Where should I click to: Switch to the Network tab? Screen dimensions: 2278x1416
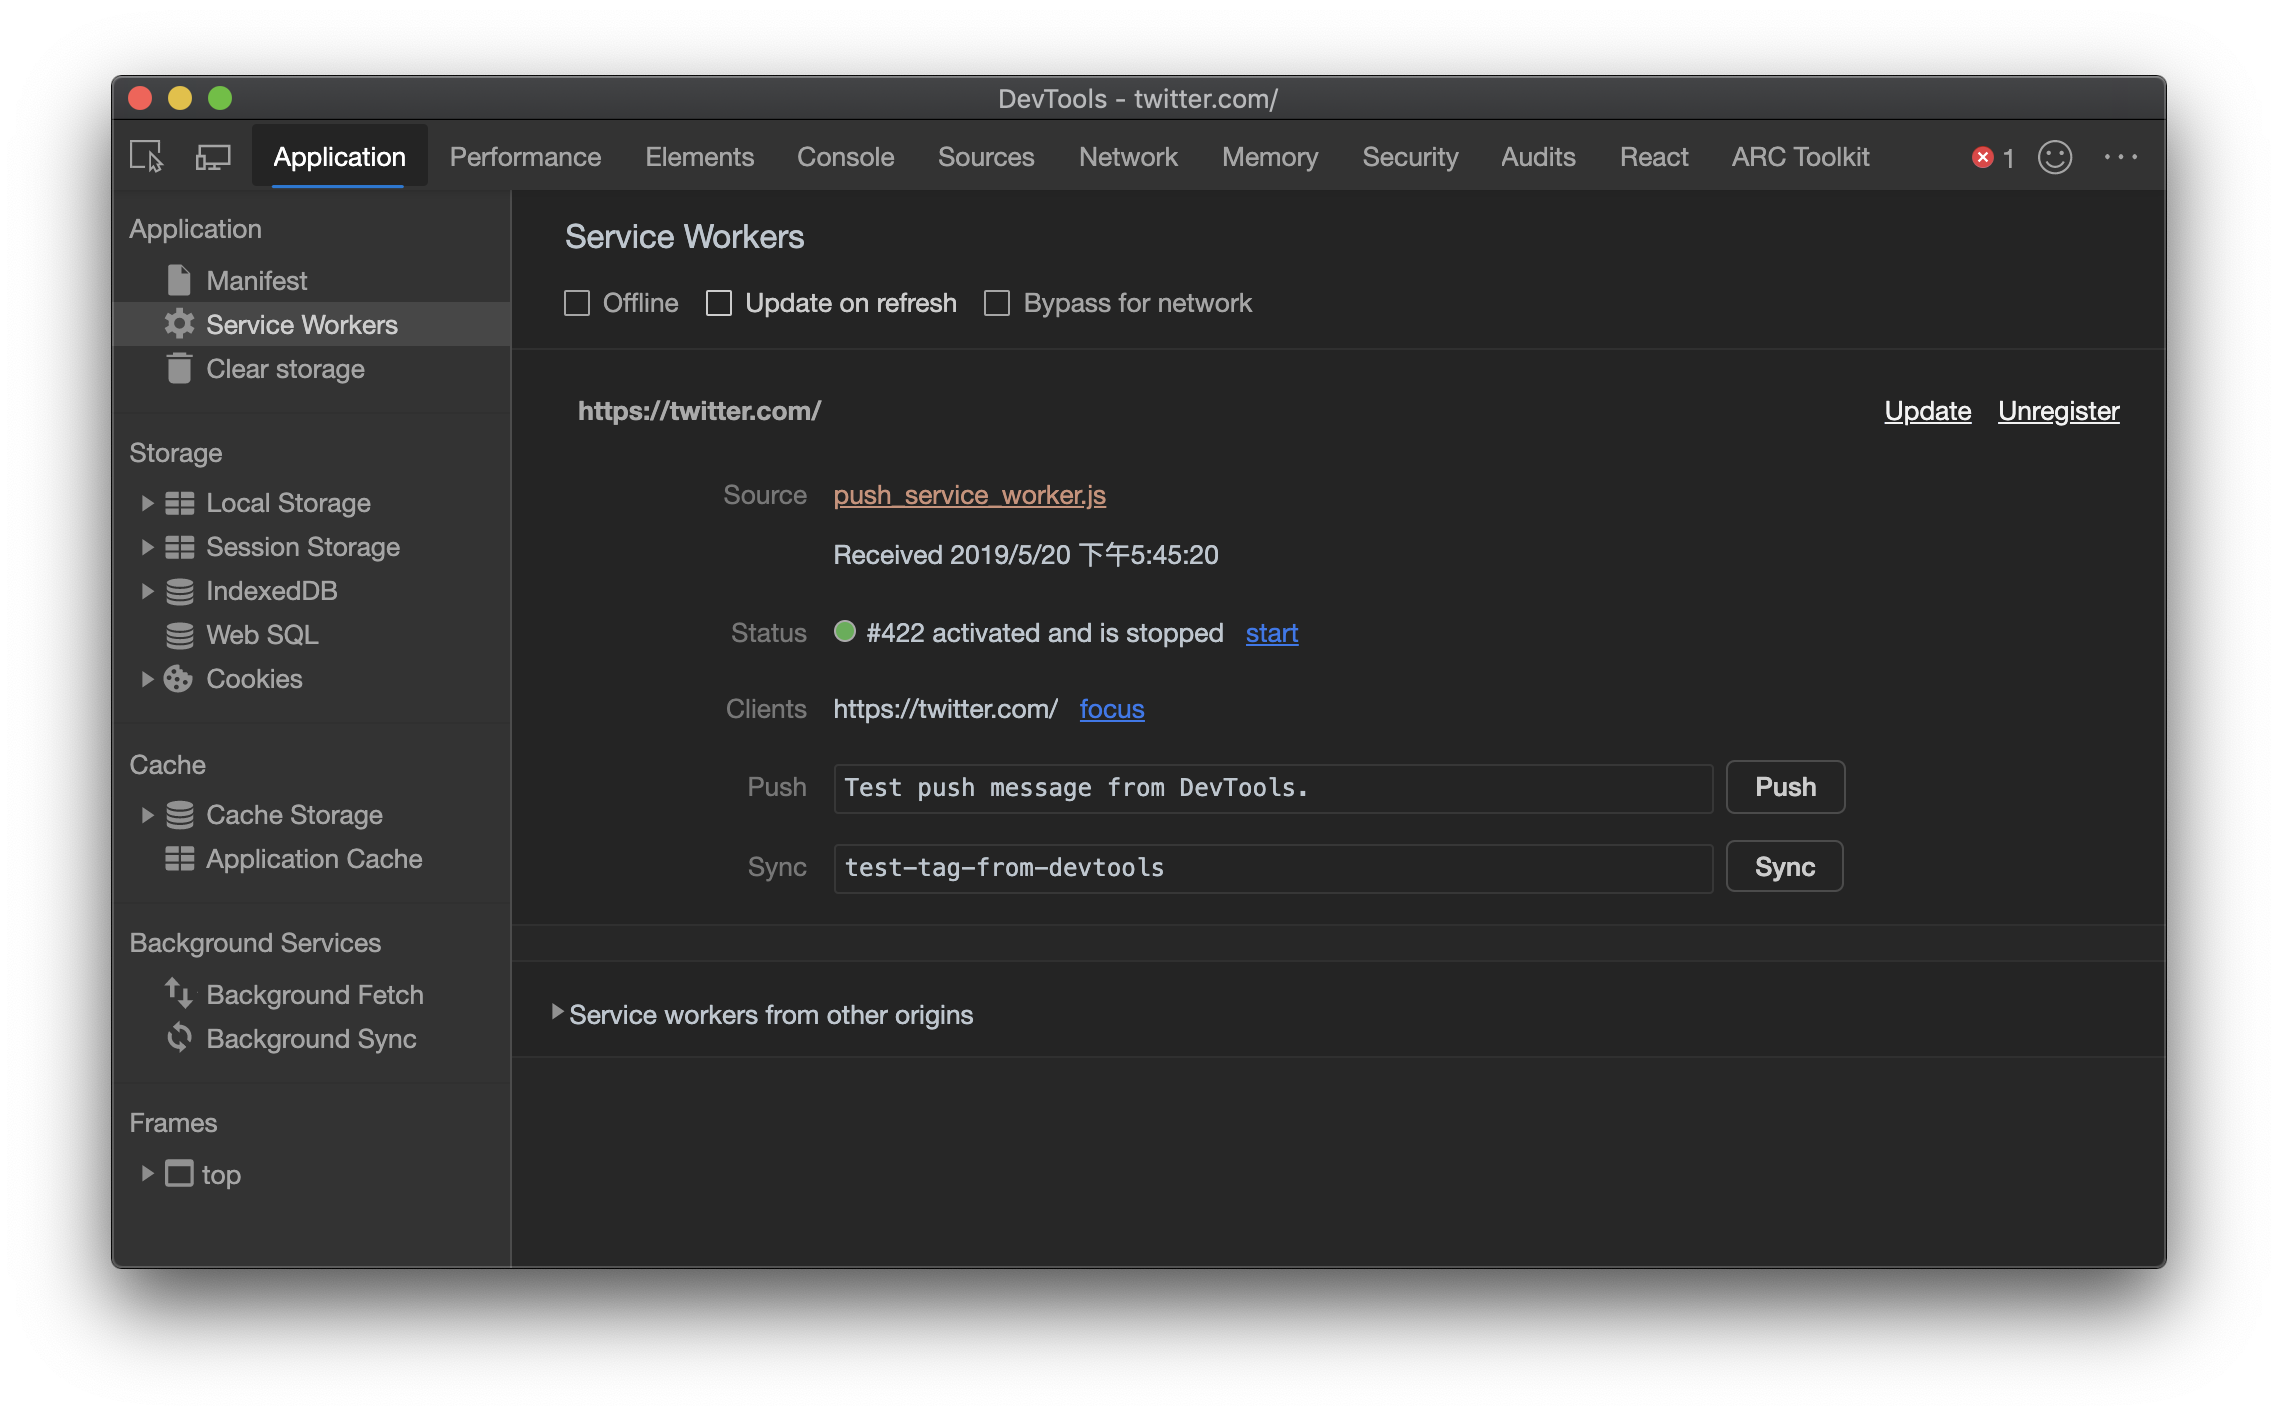(x=1128, y=157)
